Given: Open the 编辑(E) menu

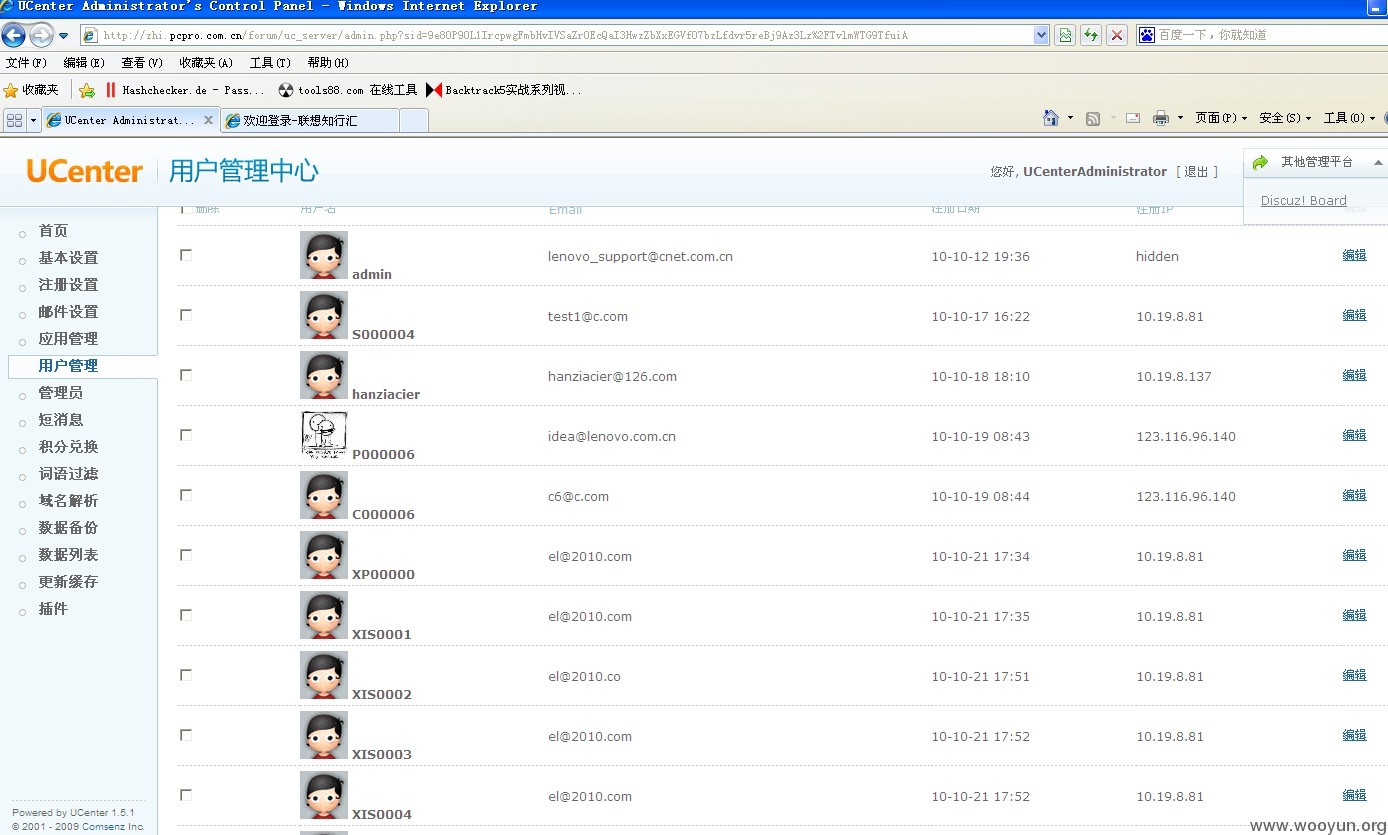Looking at the screenshot, I should [84, 62].
